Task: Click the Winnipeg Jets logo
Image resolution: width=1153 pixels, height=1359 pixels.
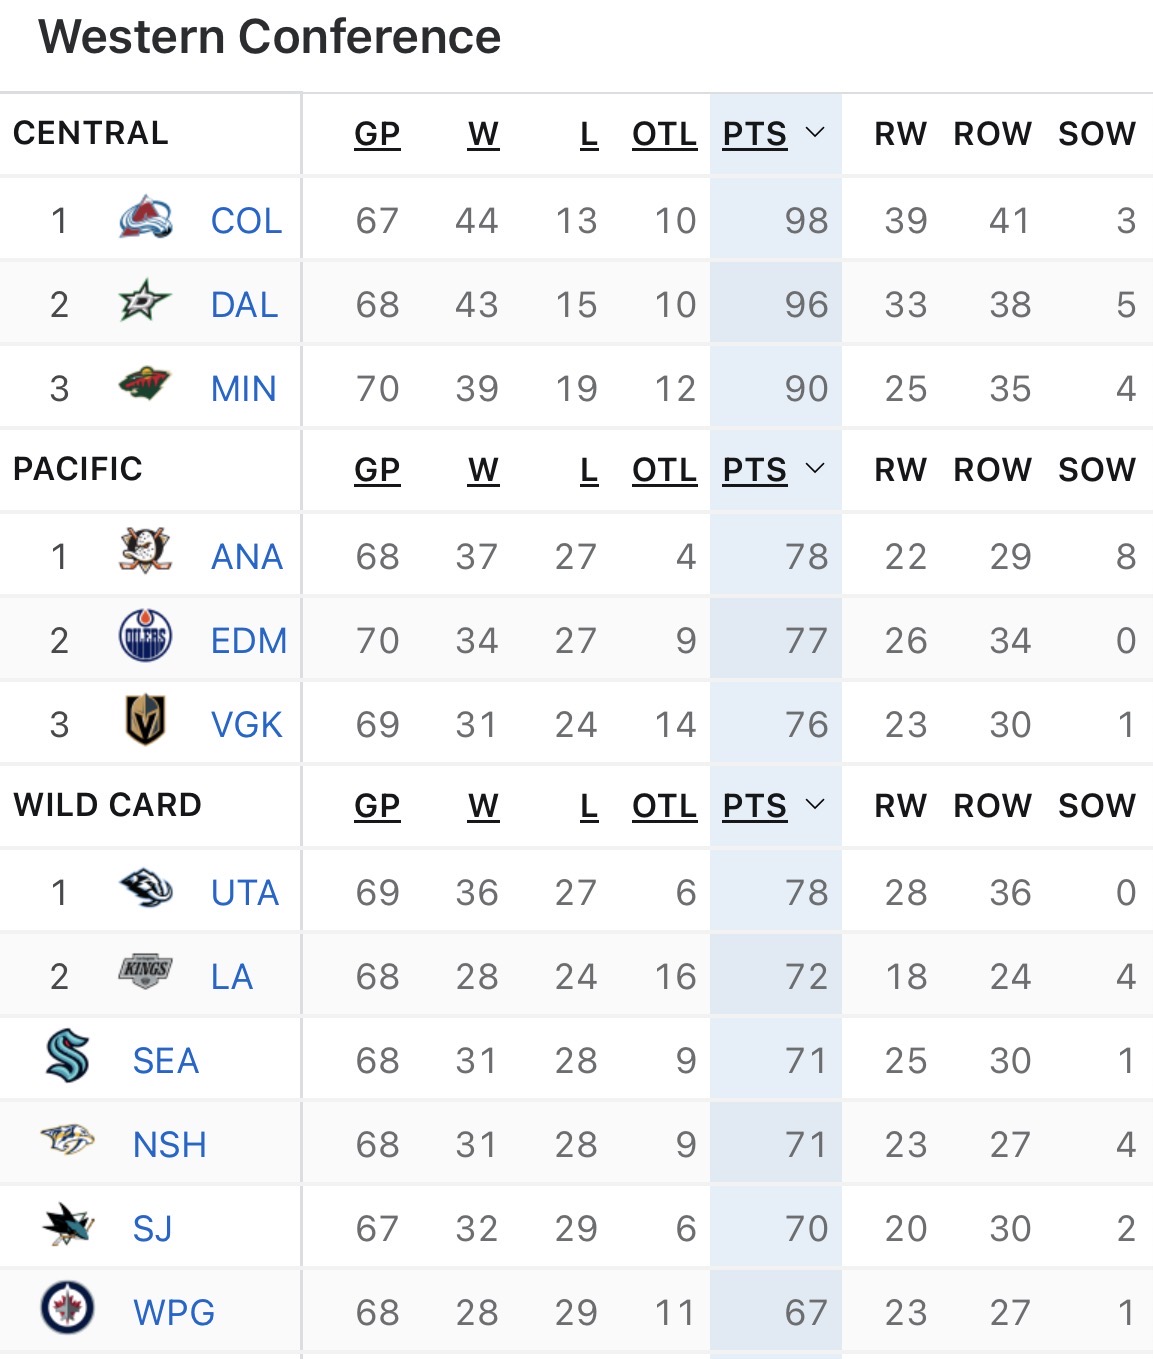Action: 68,1309
